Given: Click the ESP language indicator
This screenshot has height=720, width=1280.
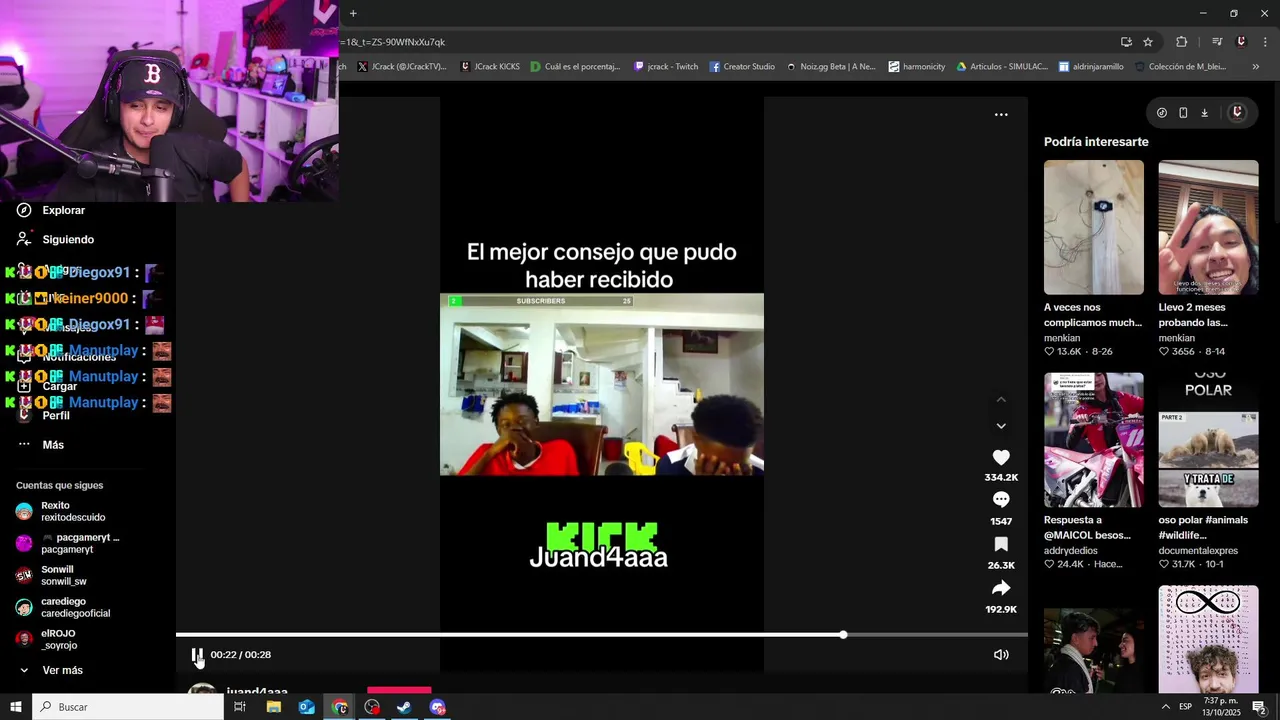Looking at the screenshot, I should (1185, 707).
